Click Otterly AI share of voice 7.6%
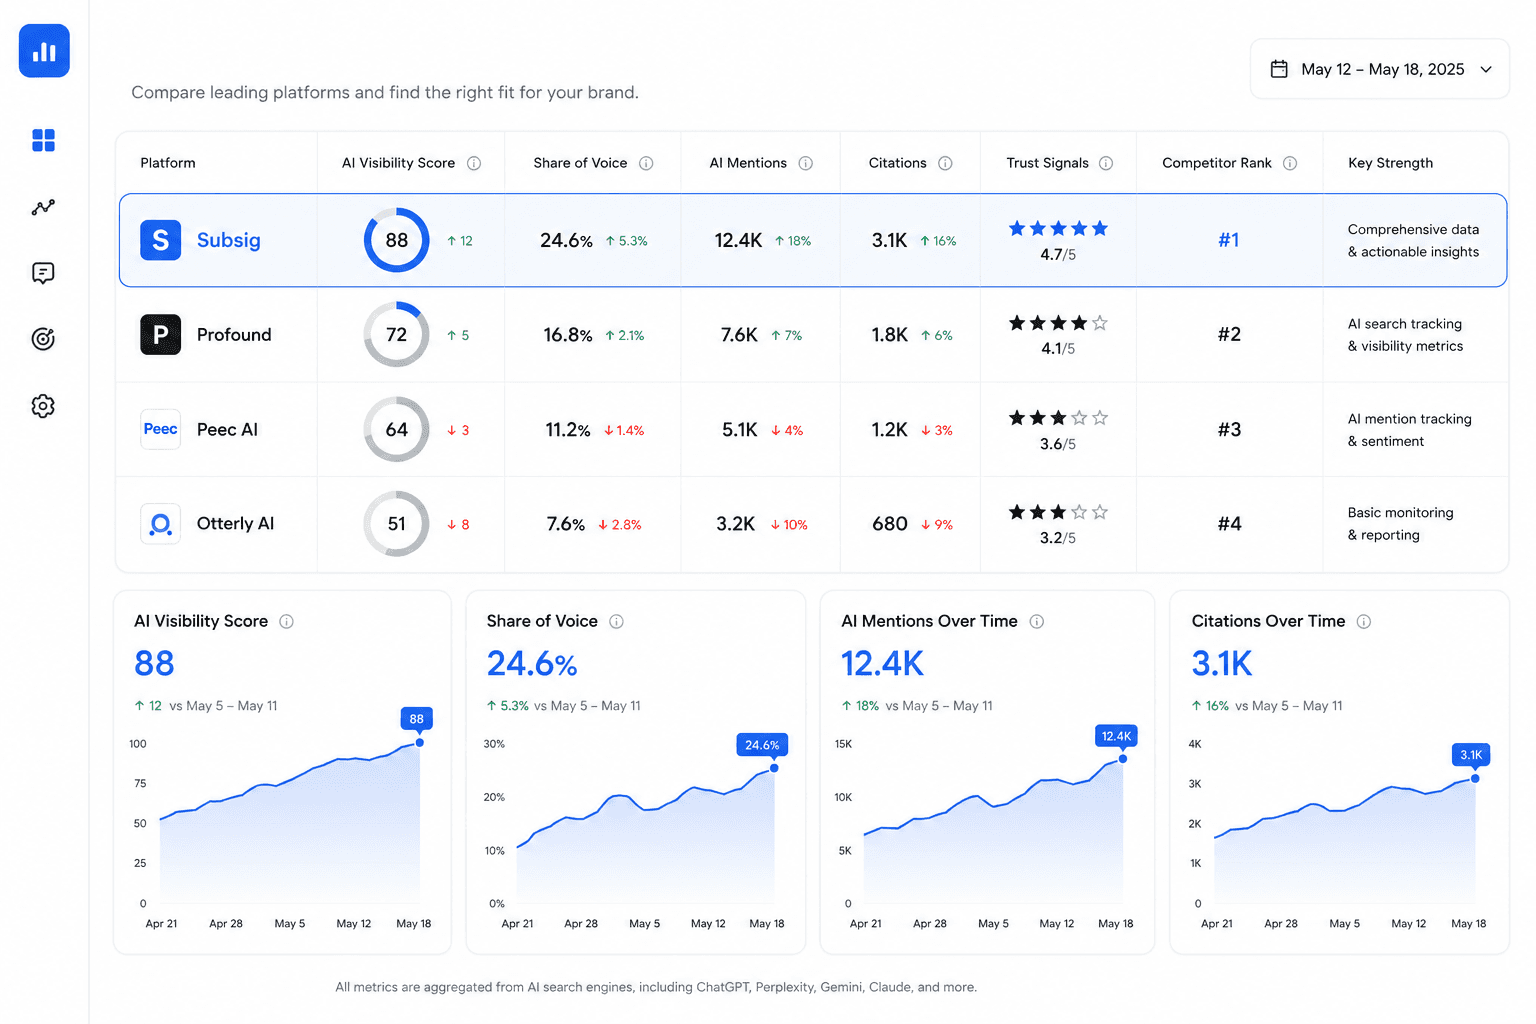Image resolution: width=1536 pixels, height=1024 pixels. coord(566,524)
